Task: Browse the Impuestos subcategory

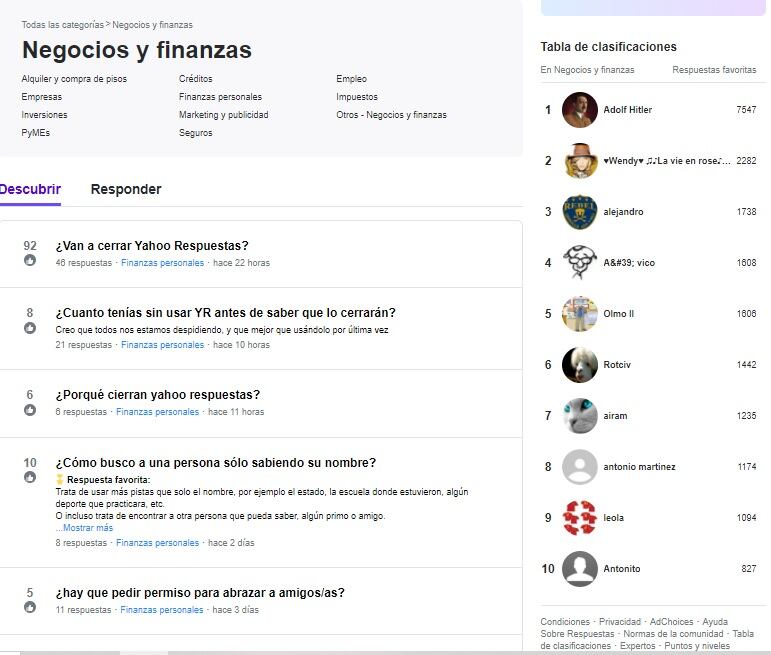Action: [x=357, y=97]
